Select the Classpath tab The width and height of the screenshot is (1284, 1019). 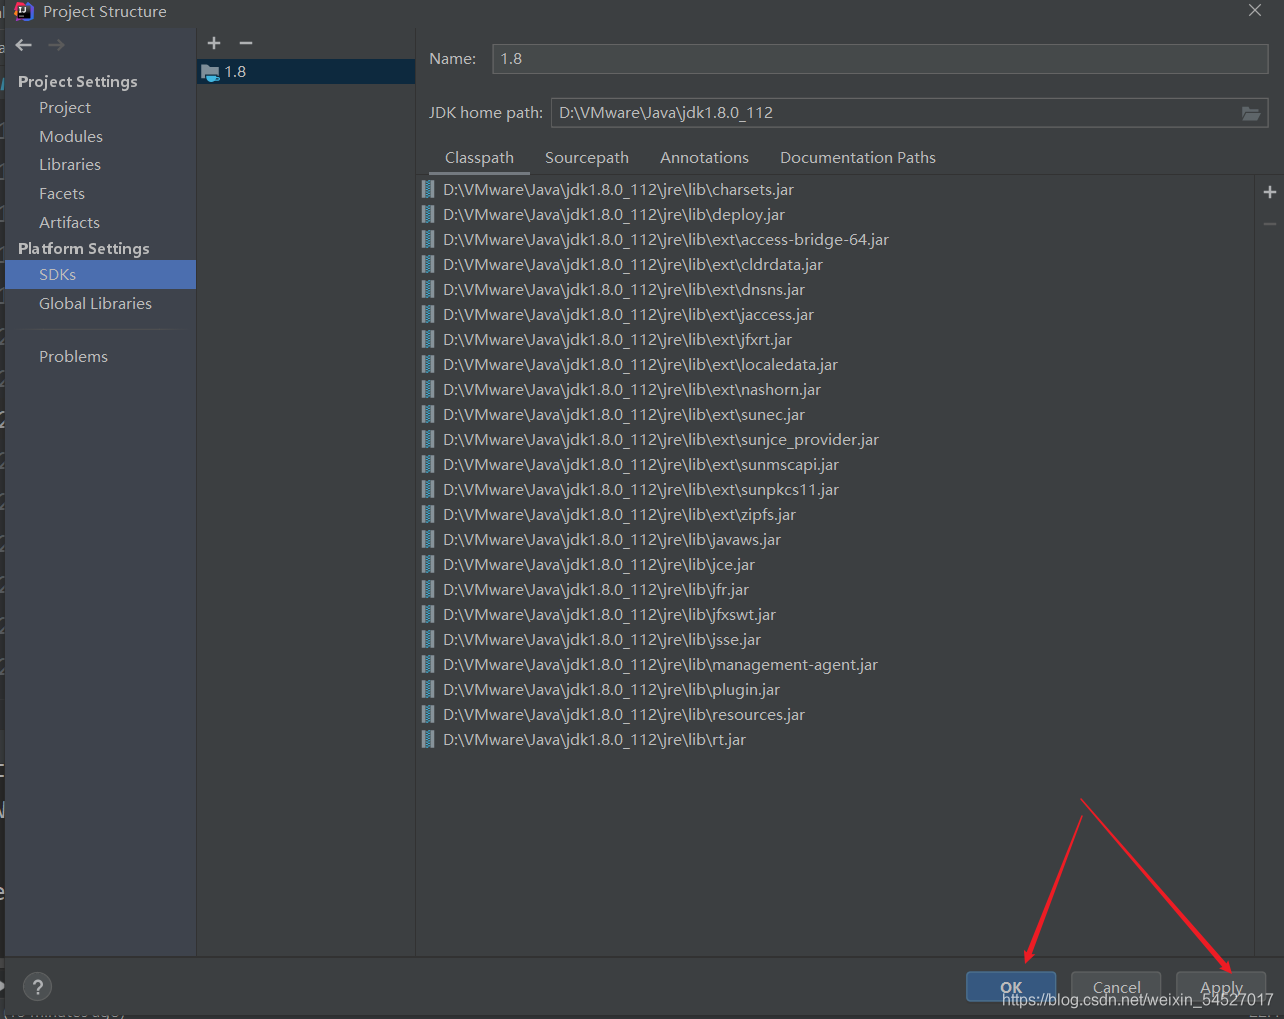[x=478, y=157]
